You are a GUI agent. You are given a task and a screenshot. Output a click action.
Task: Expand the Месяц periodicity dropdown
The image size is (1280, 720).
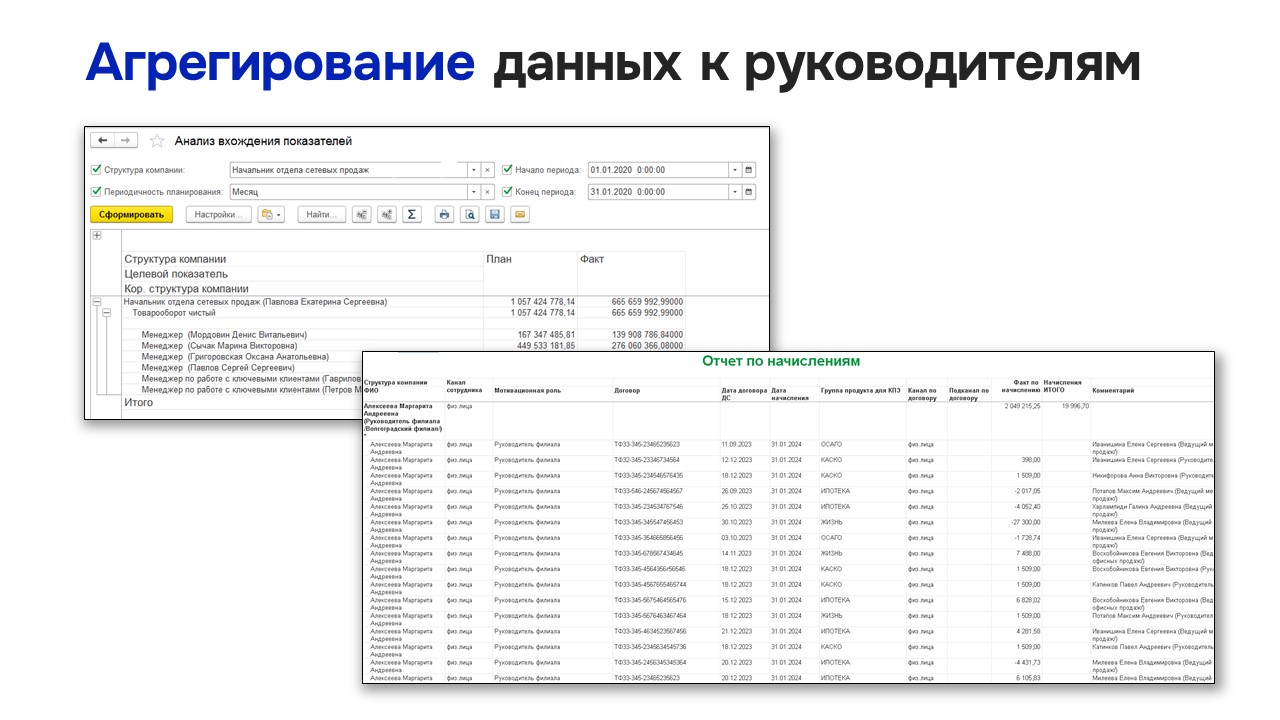(x=474, y=192)
